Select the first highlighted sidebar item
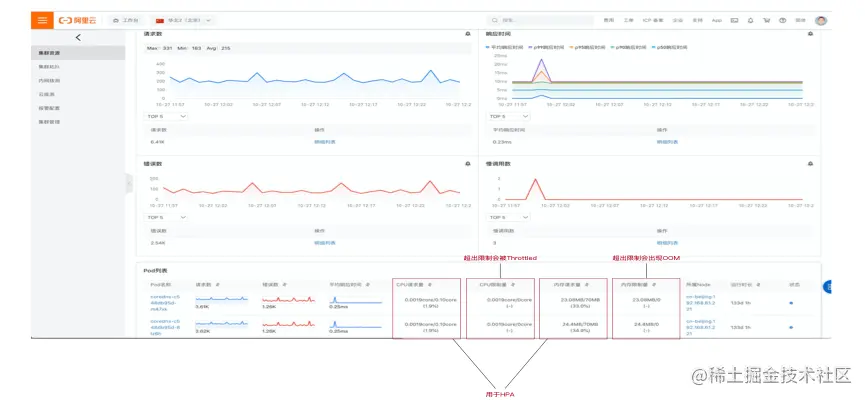This screenshot has height=400, width=866. pyautogui.click(x=78, y=53)
